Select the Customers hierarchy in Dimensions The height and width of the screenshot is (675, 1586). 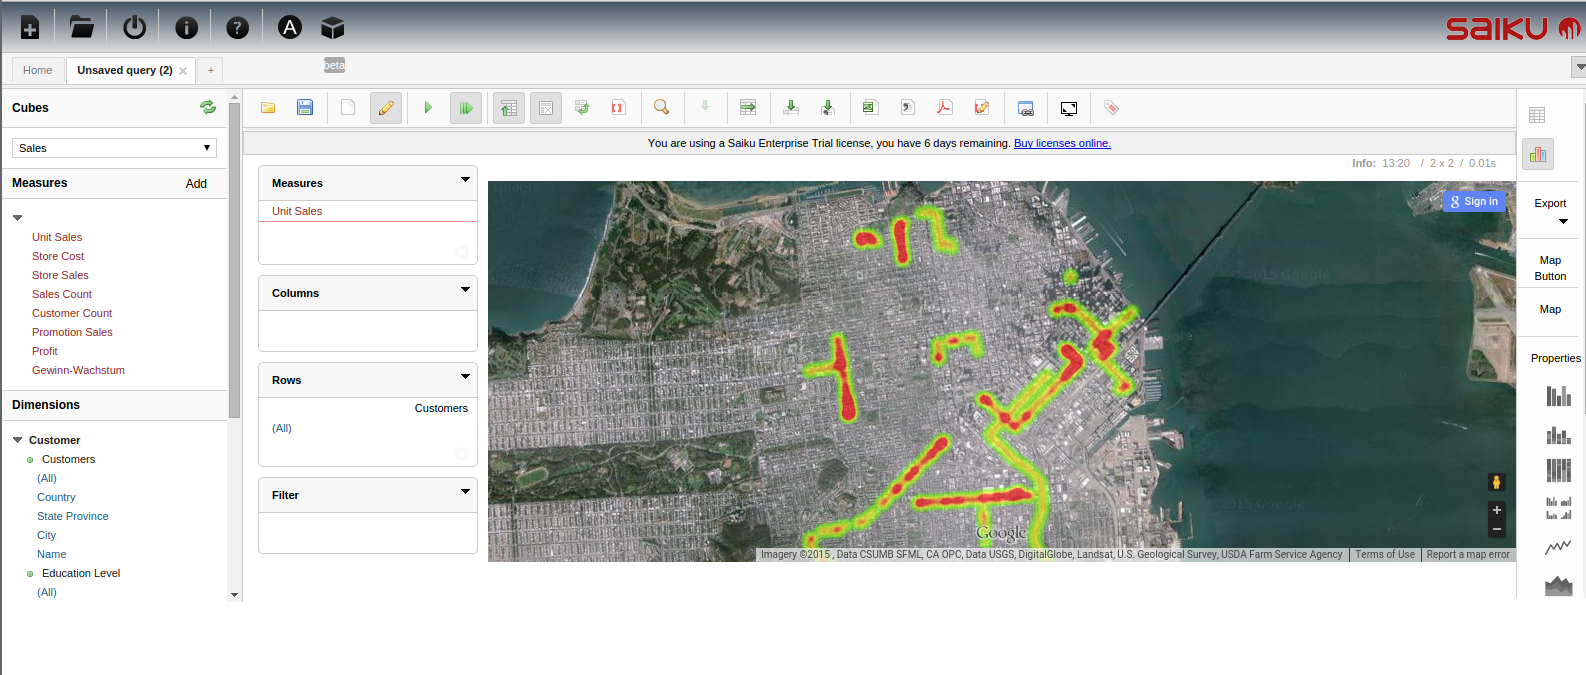point(68,459)
